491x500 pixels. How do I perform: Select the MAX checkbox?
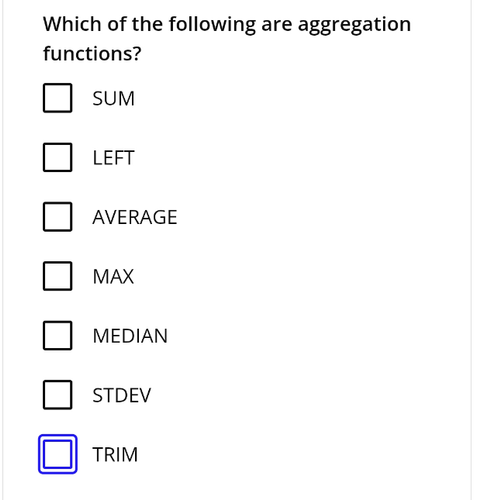pyautogui.click(x=57, y=276)
